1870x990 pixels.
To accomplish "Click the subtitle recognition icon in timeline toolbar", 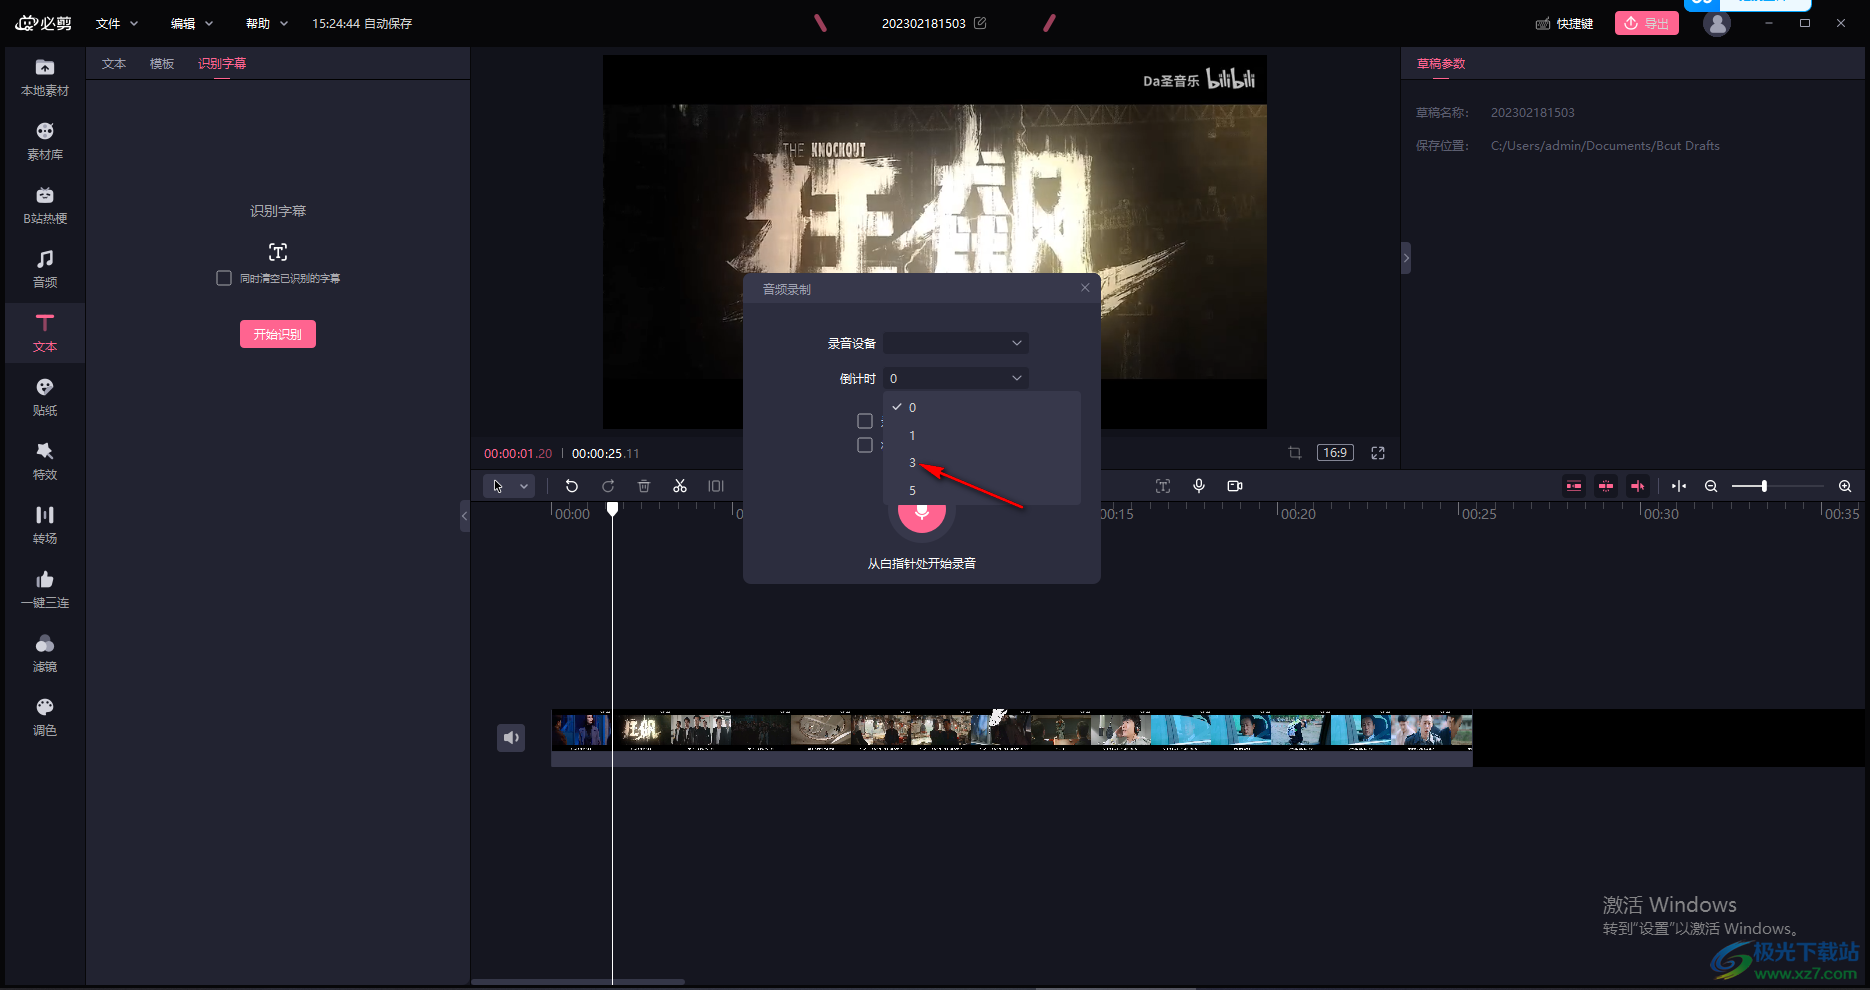I will tap(1163, 486).
